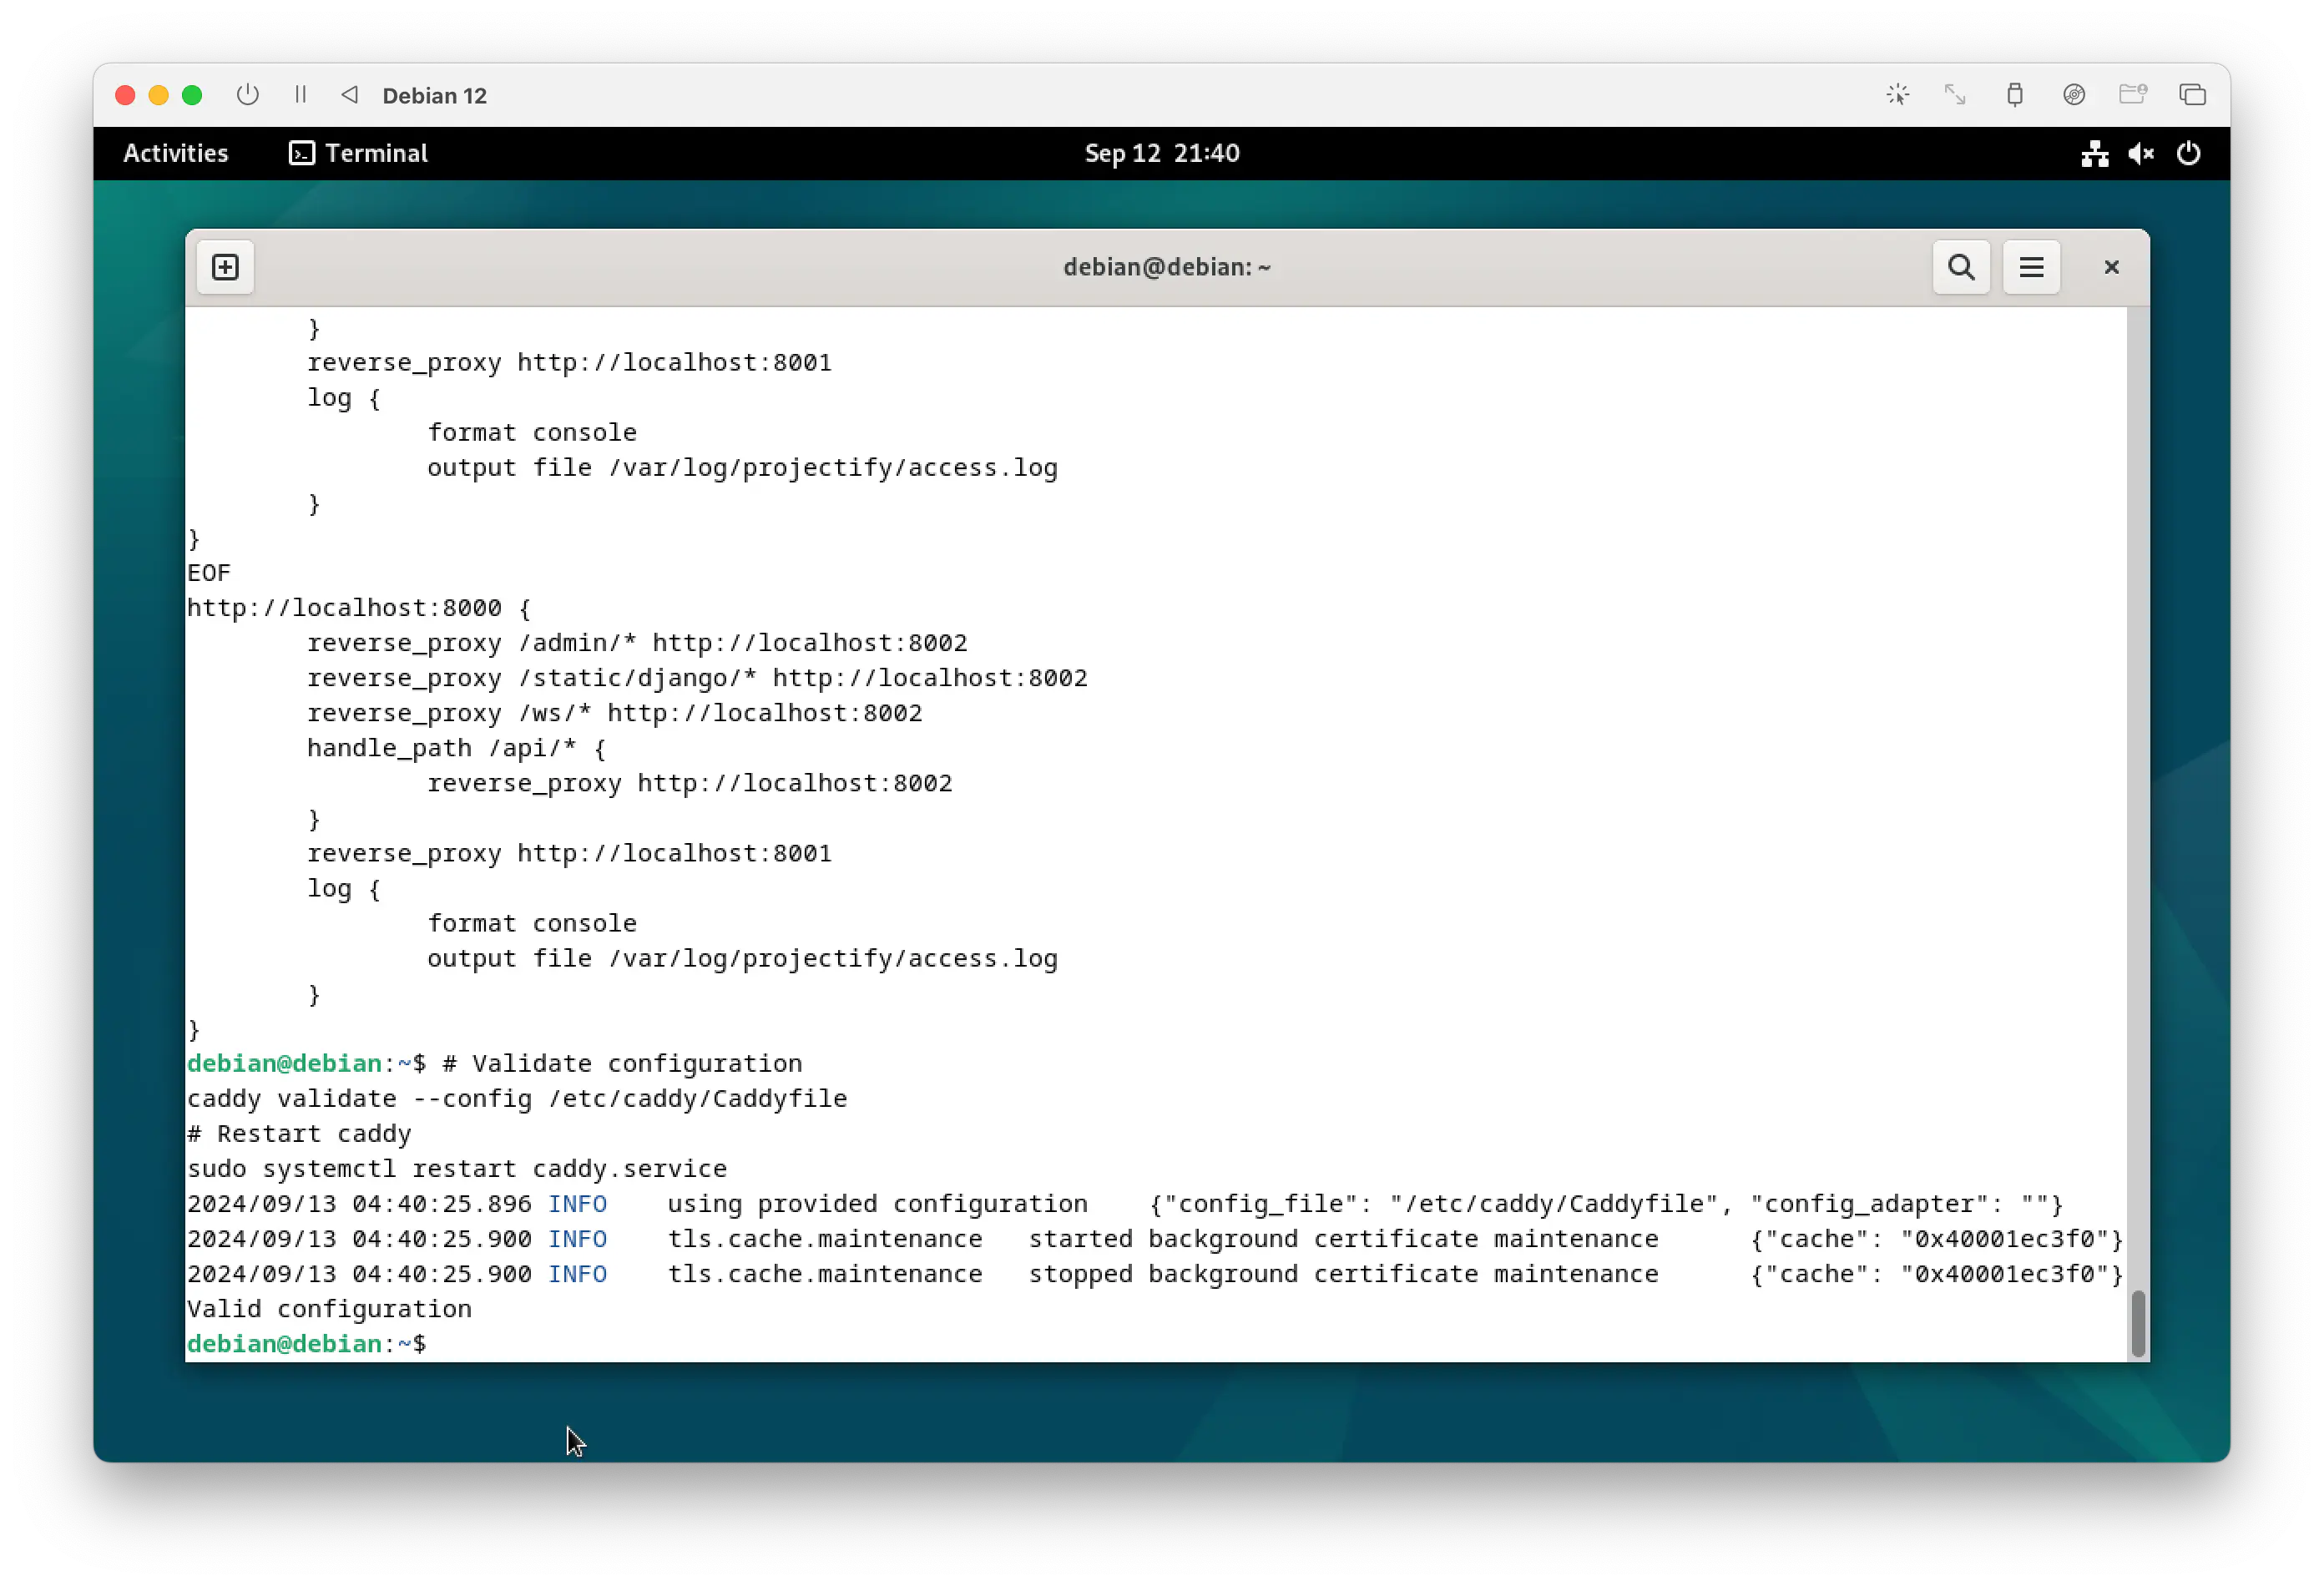Screen dimensions: 2324x1586
Task: Click the VM diagonal resize arrows icon
Action: click(1955, 95)
